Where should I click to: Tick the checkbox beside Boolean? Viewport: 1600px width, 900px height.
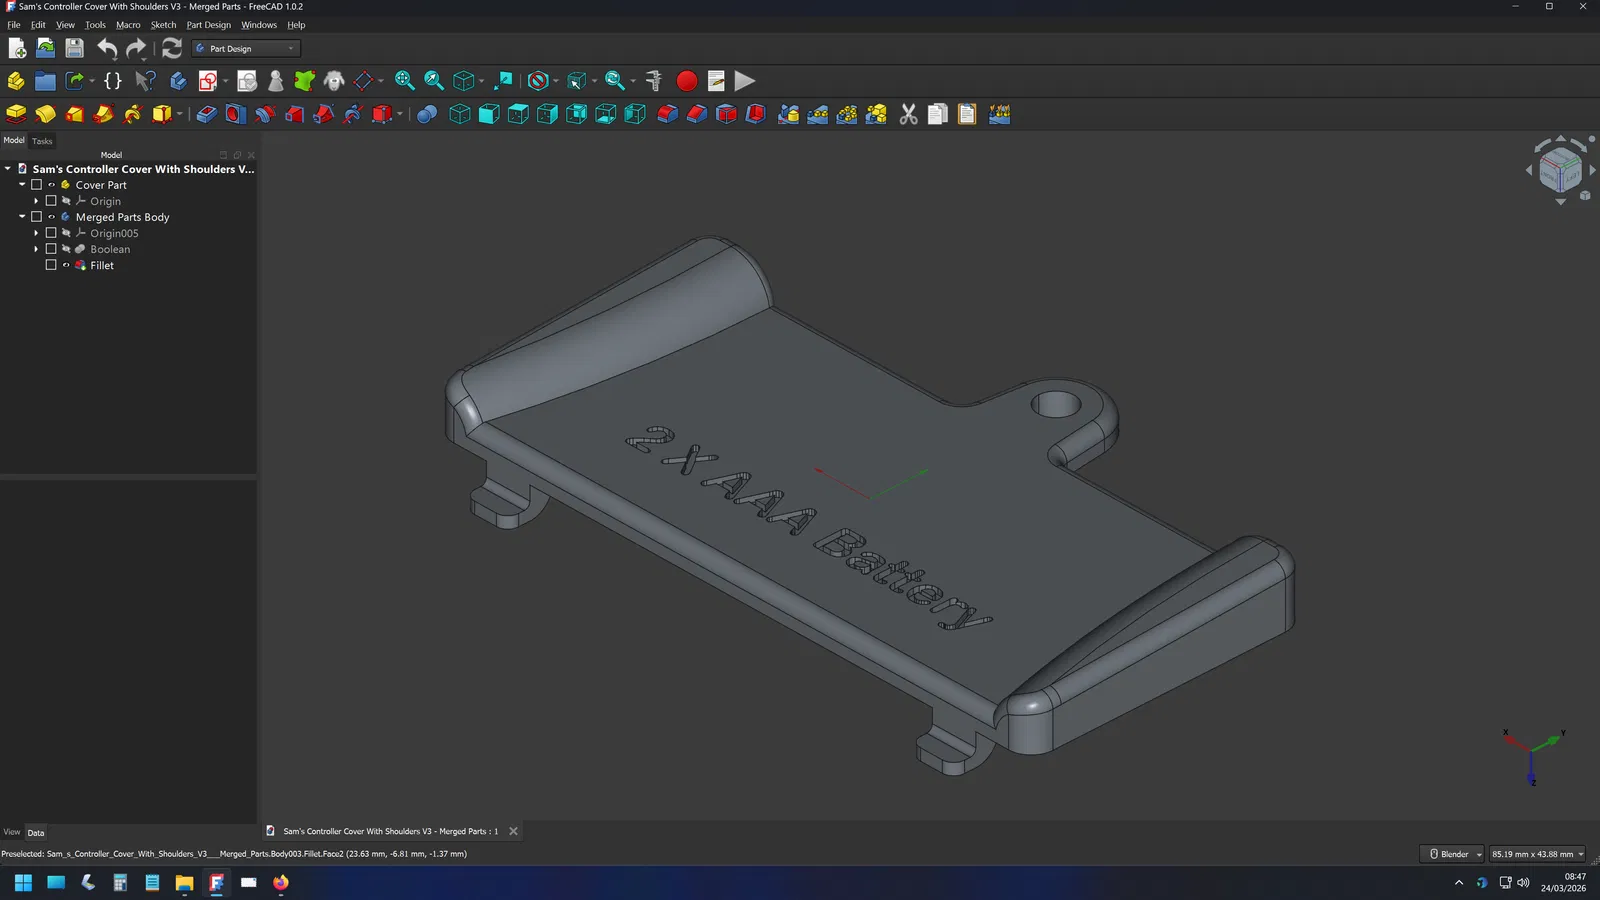[x=51, y=249]
